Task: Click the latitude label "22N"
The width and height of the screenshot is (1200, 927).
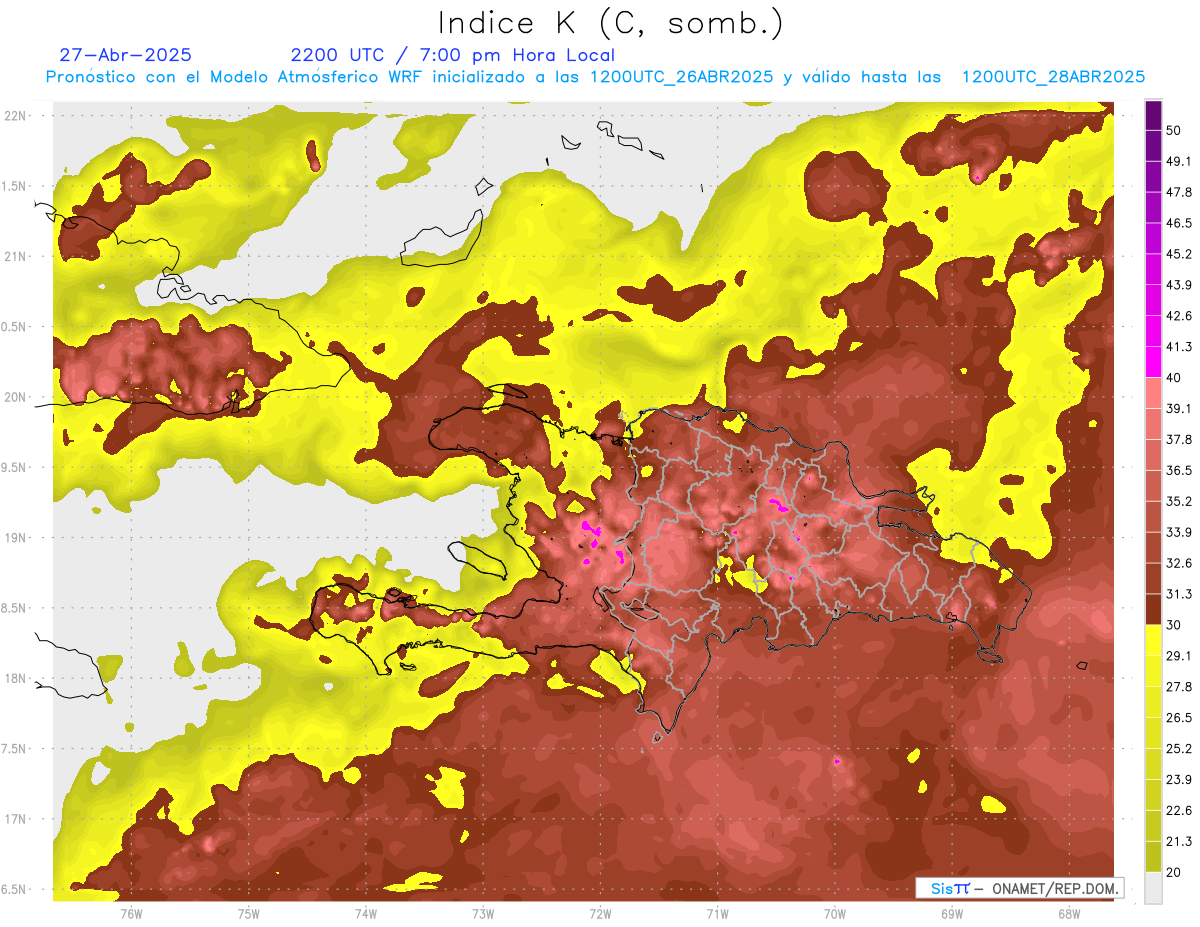Action: [16, 116]
